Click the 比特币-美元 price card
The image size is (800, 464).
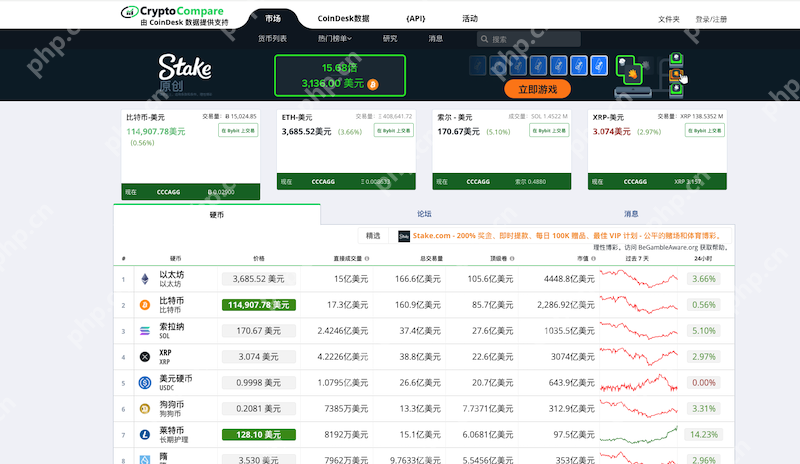pyautogui.click(x=191, y=155)
